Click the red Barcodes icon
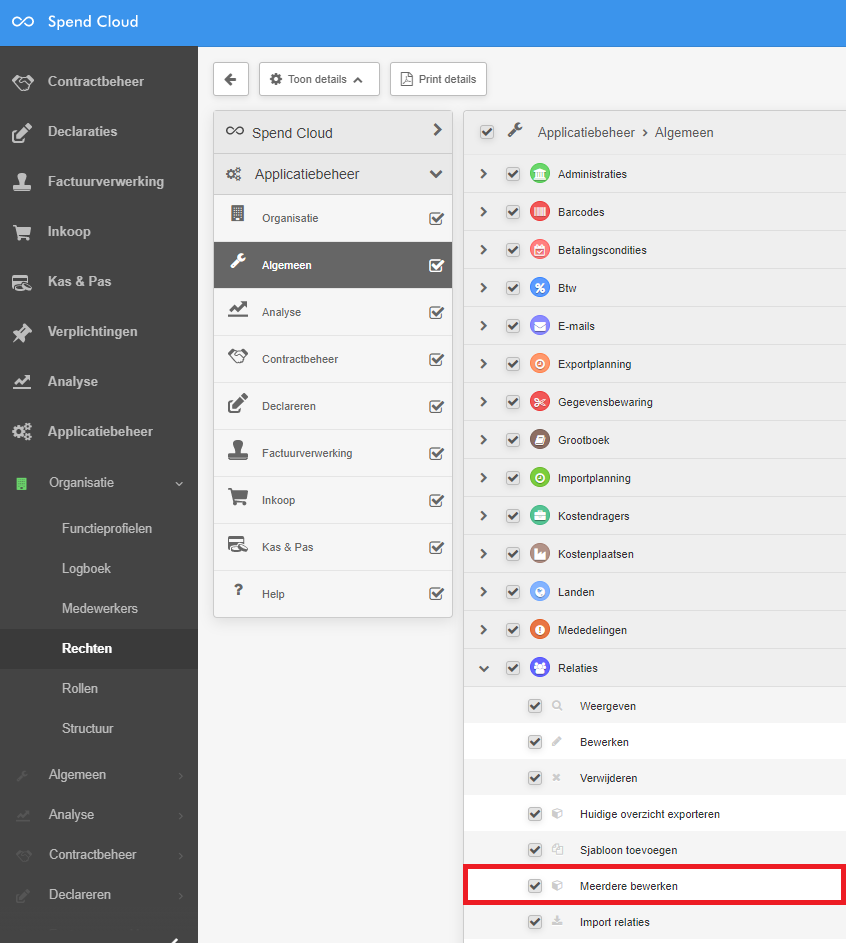The image size is (846, 943). tap(540, 212)
